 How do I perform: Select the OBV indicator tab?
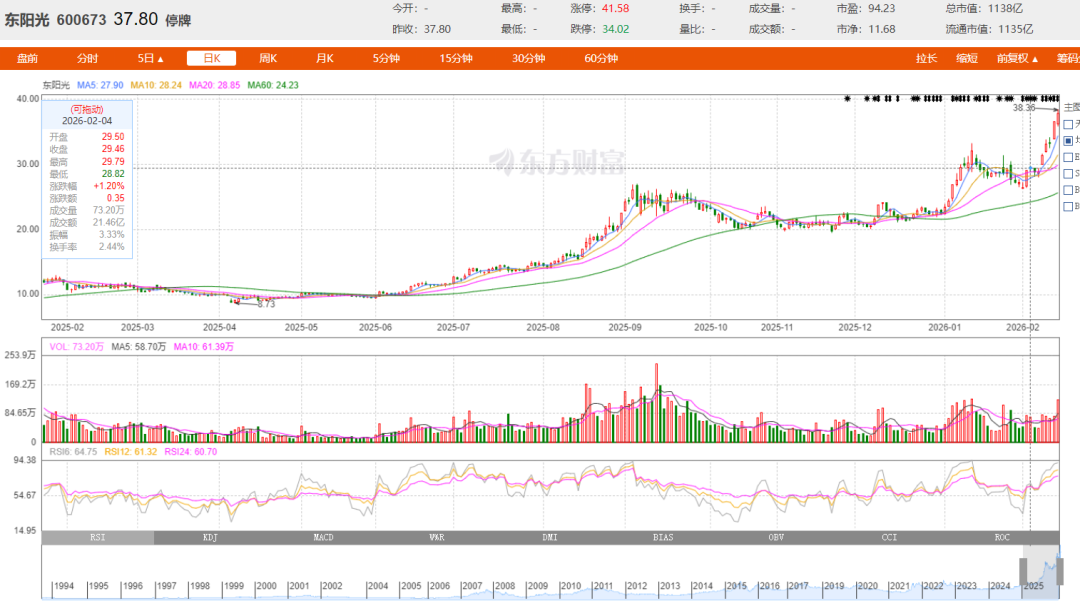[776, 537]
